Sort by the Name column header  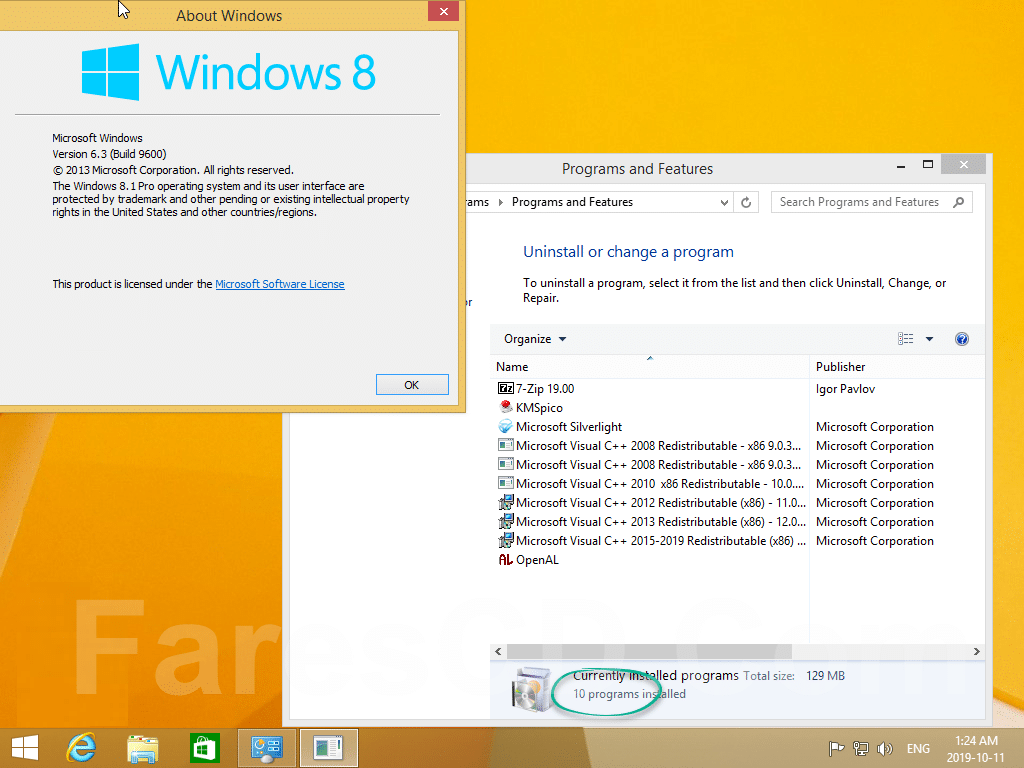[x=512, y=367]
